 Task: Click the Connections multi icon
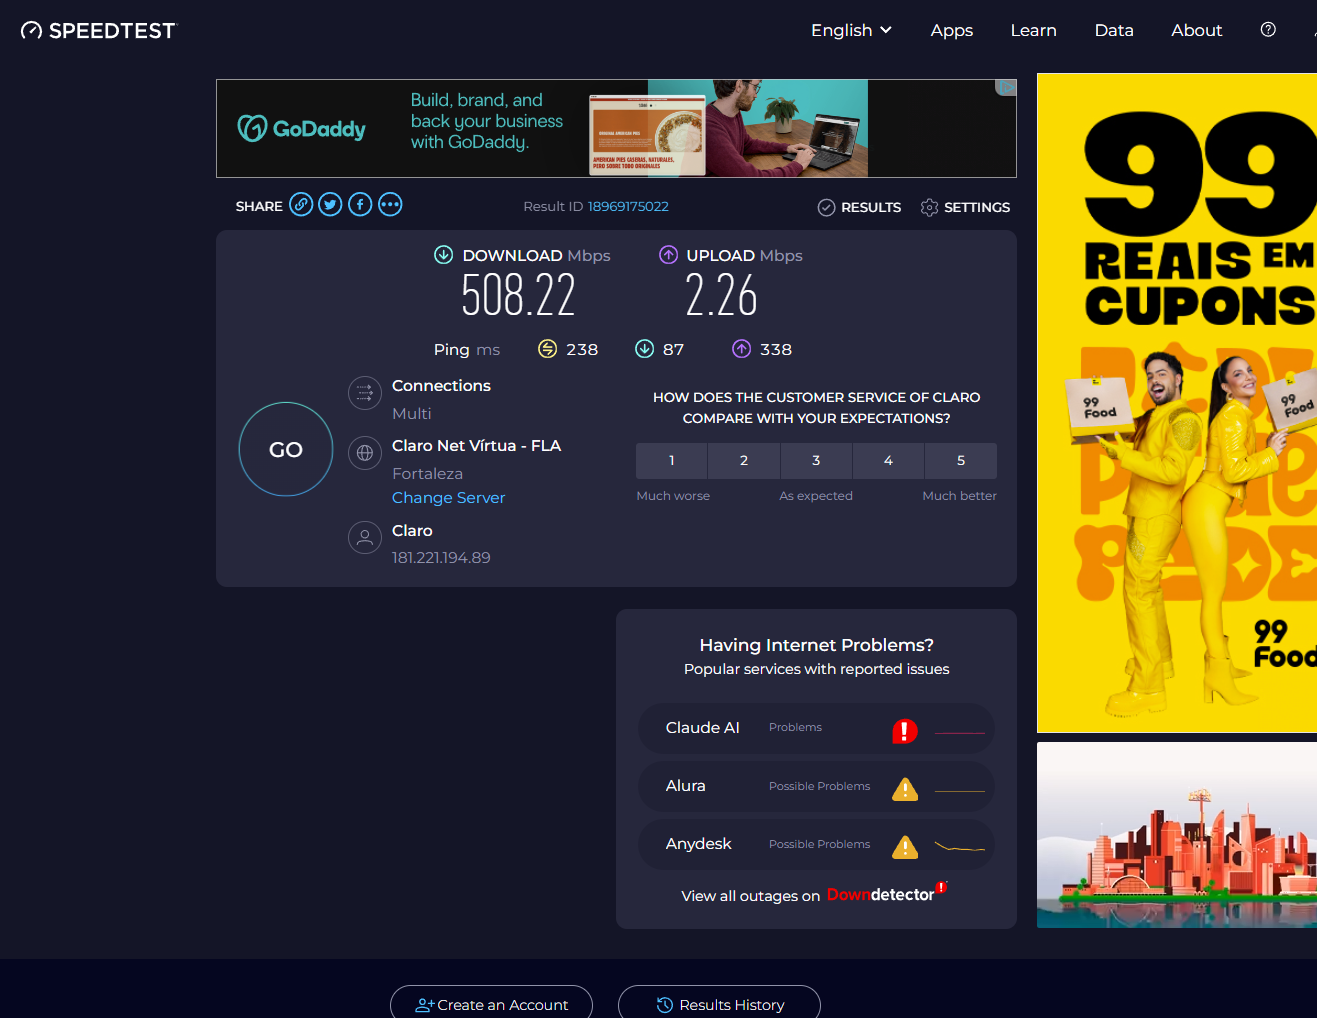(365, 393)
